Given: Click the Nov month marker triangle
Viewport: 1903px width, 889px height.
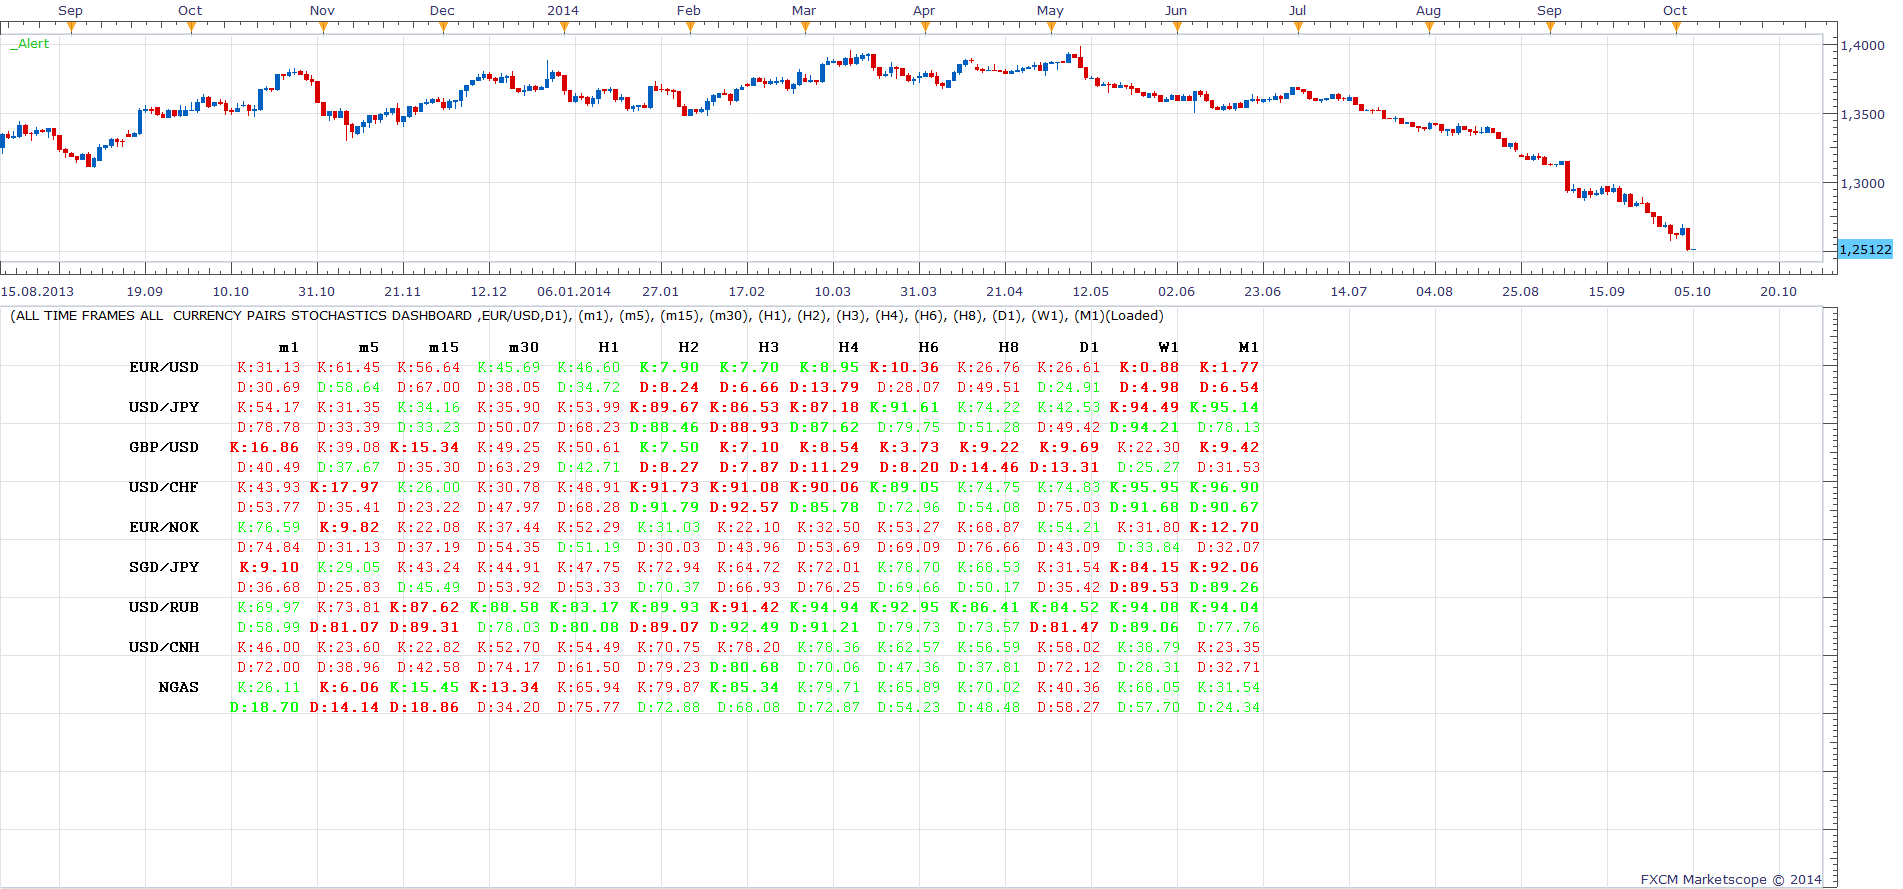Looking at the screenshot, I should [x=323, y=27].
